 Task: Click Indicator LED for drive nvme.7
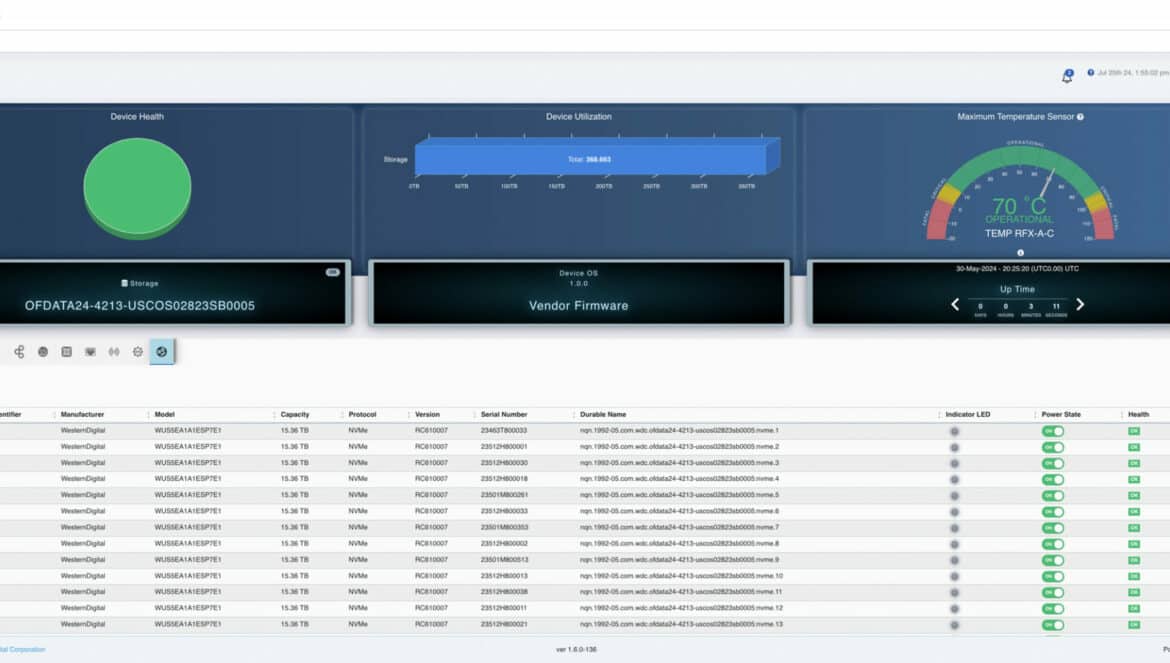(954, 528)
